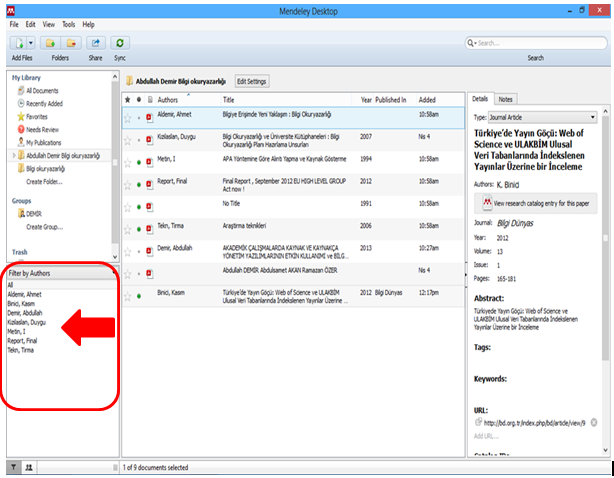Click the Sync toolbar icon
This screenshot has height=478, width=614.
(x=120, y=43)
